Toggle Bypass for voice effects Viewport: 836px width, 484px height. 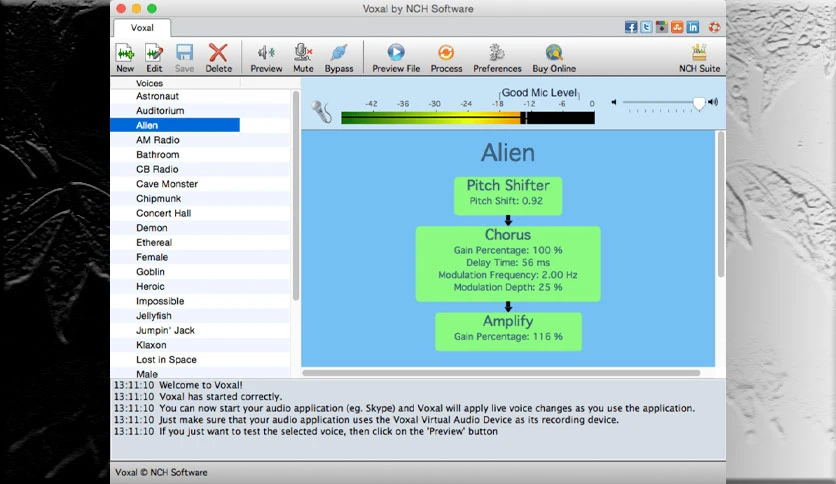click(x=339, y=58)
